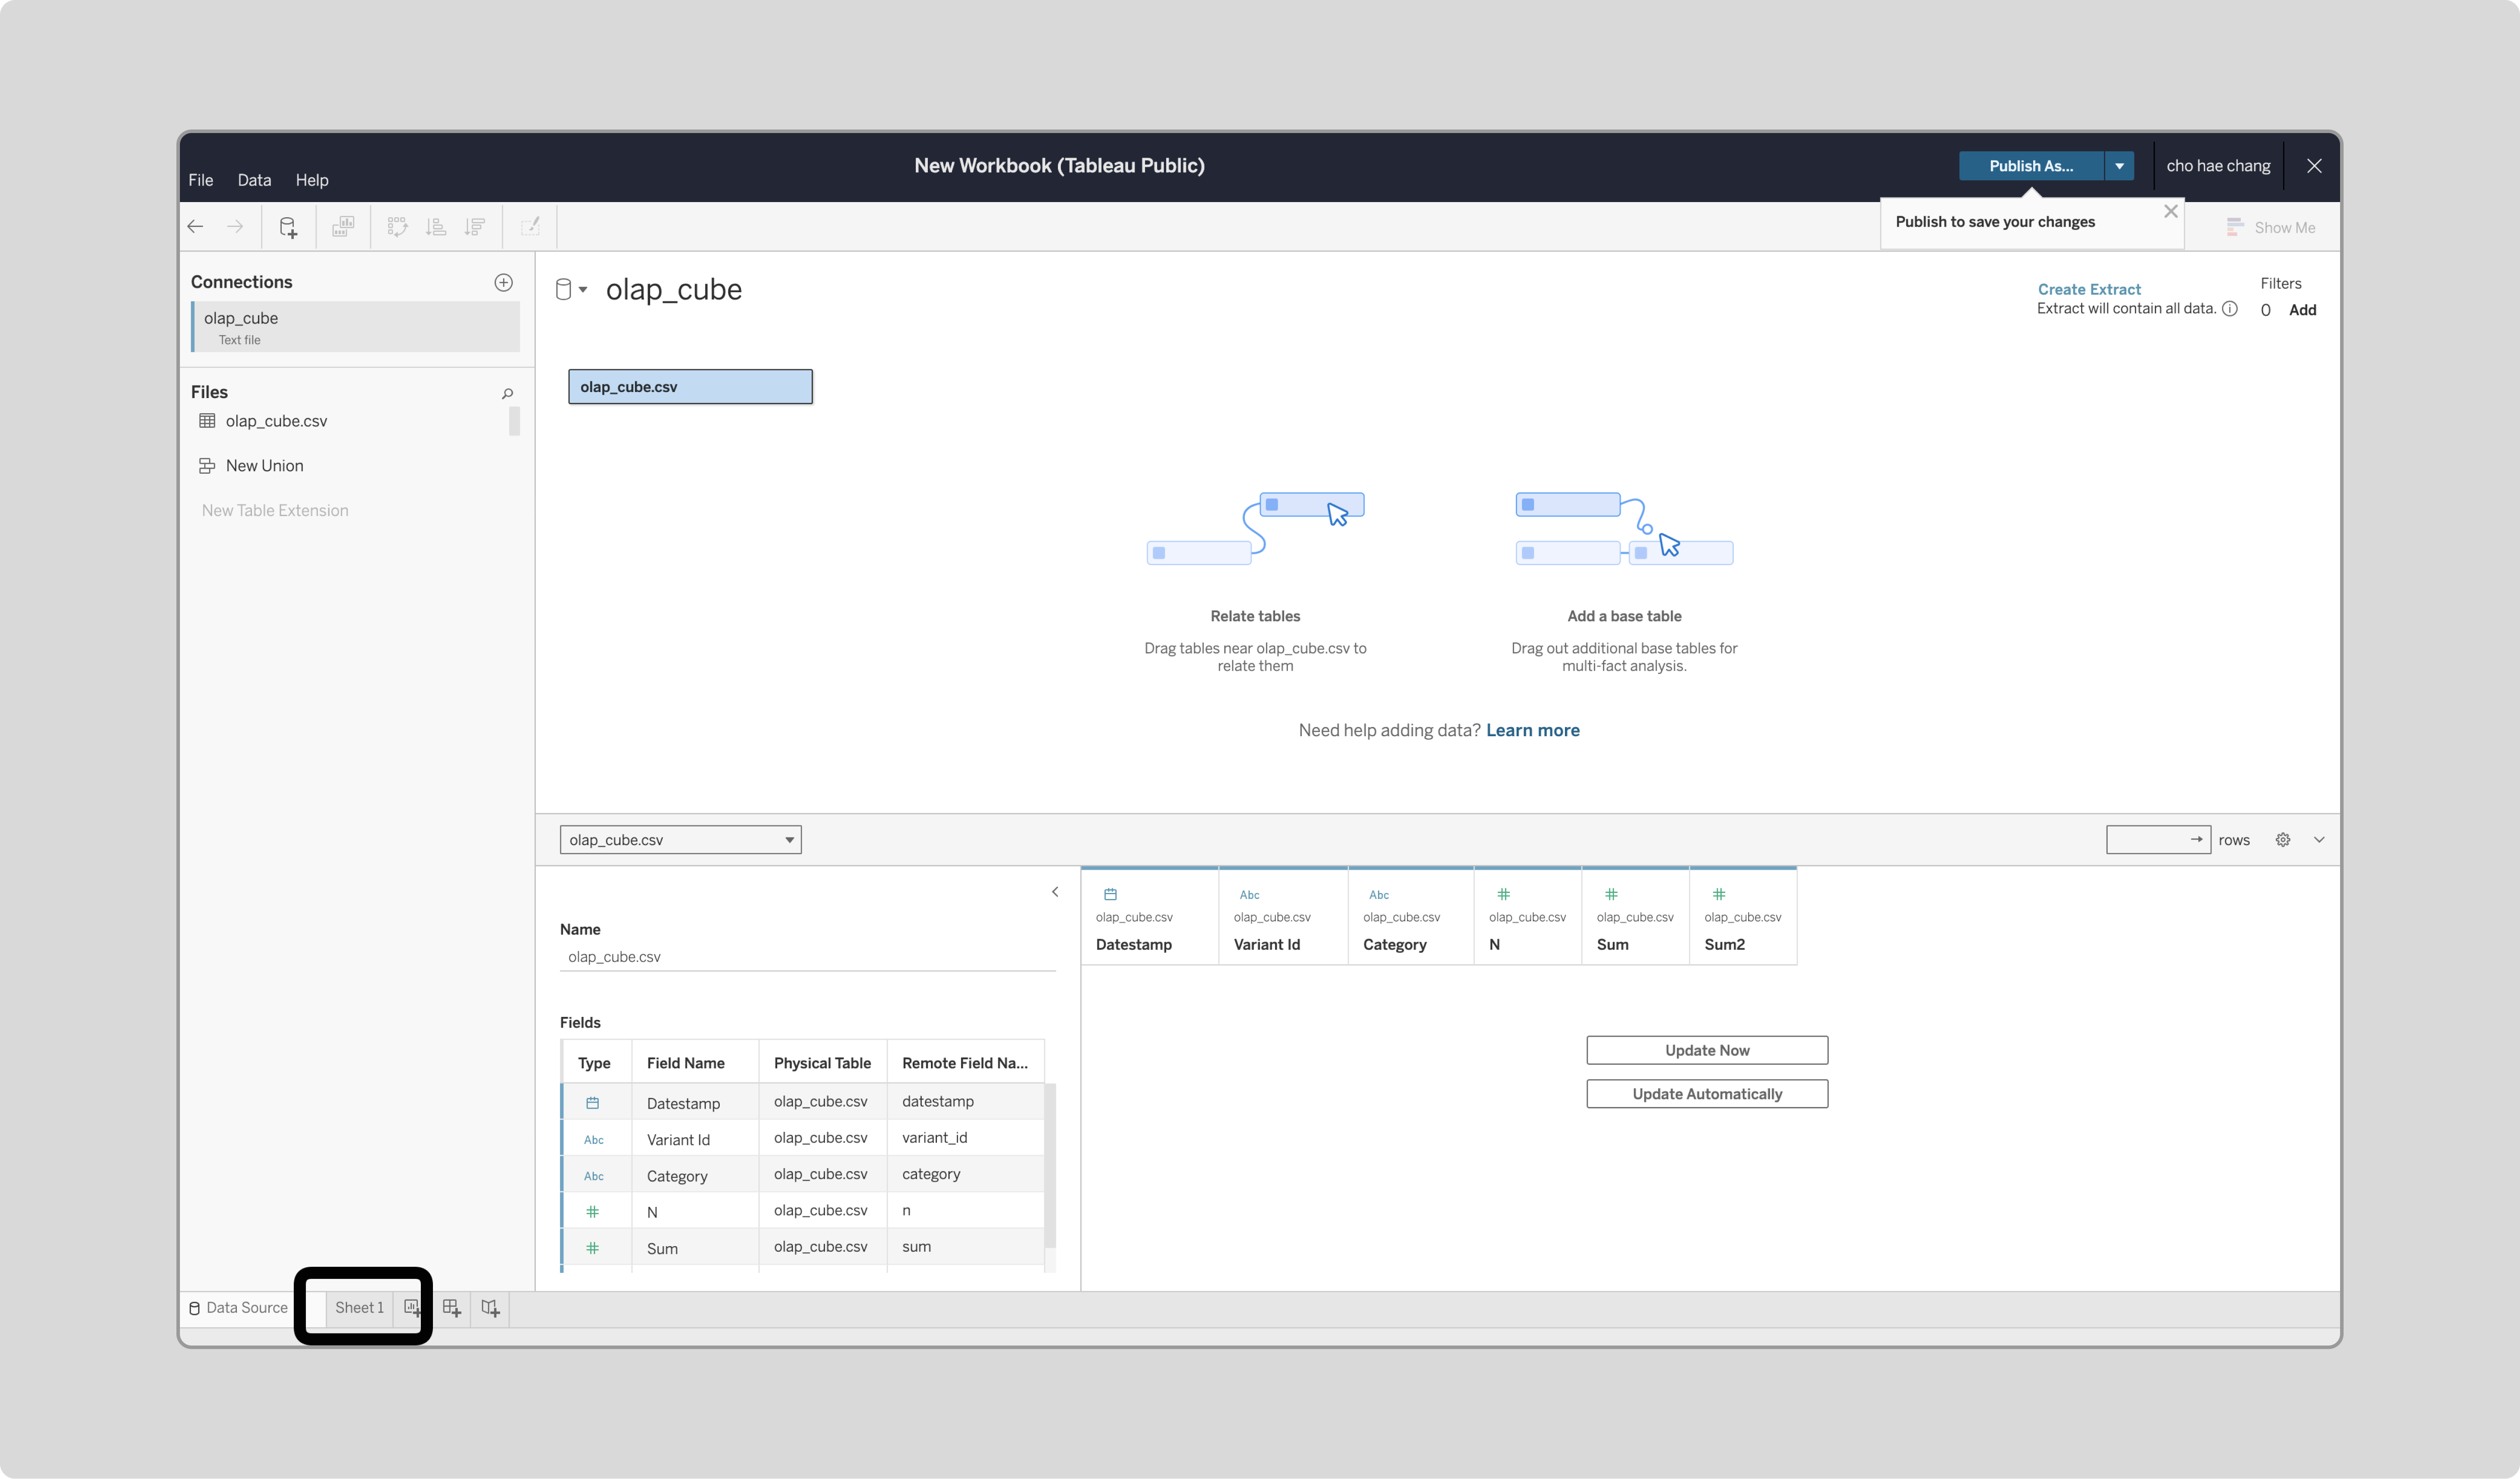Image resolution: width=2520 pixels, height=1479 pixels.
Task: Click the Redo forward arrow in toolbar
Action: tap(235, 227)
